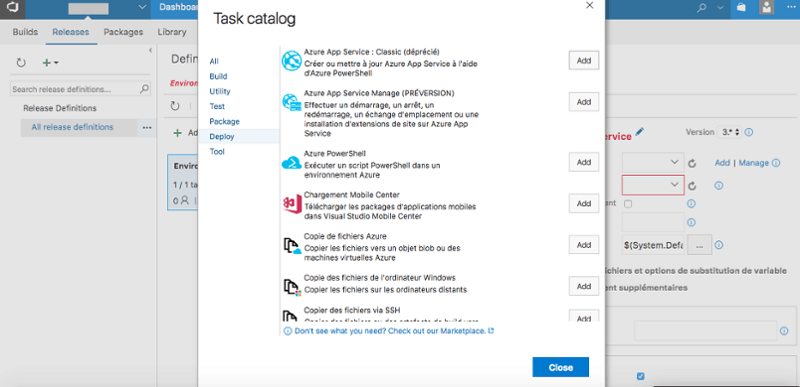This screenshot has height=387, width=800.
Task: Click the Copie des fichiers Windows icon
Action: pyautogui.click(x=292, y=287)
